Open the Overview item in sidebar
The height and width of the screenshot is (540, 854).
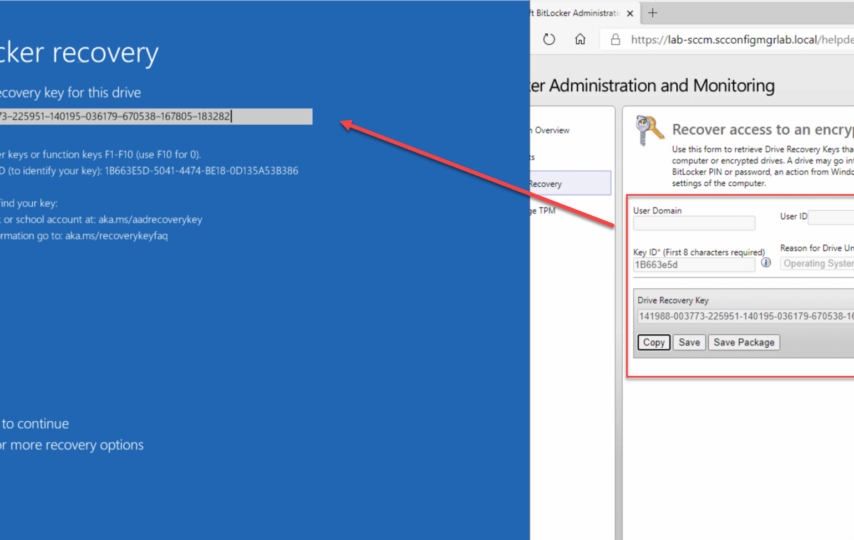(551, 130)
